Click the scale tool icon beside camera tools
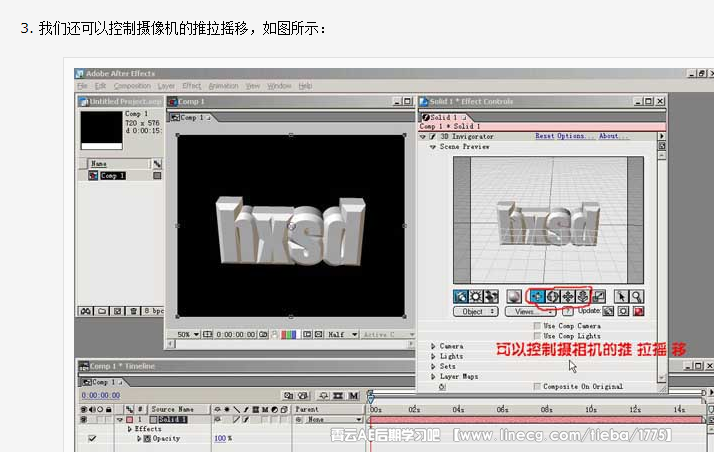Viewport: 714px width, 452px height. (x=599, y=297)
